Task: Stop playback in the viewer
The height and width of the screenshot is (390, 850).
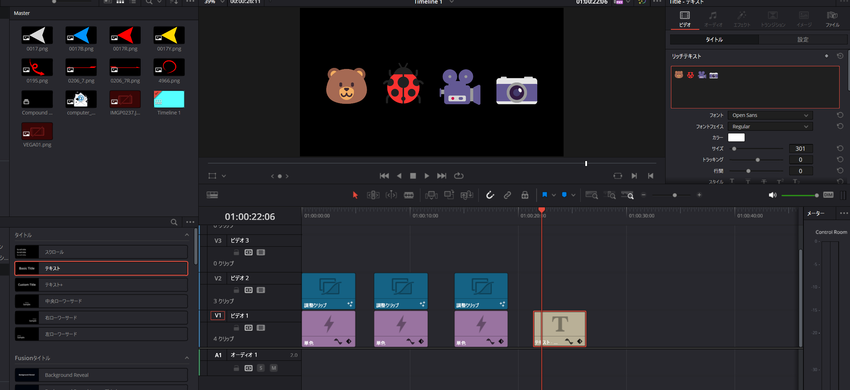Action: click(413, 176)
